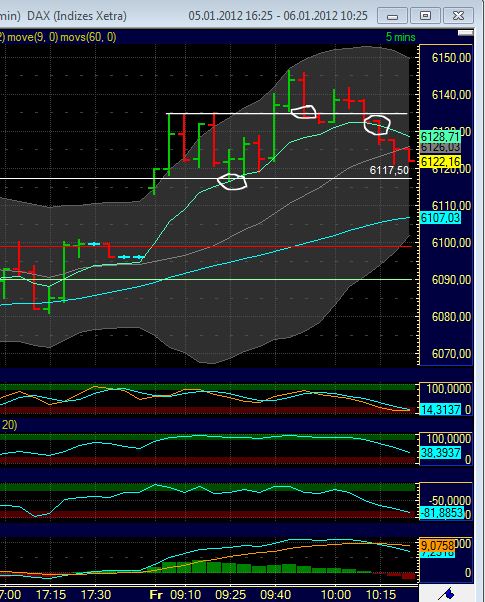Click the cyan 6107,03 moving average tag
485x602 pixels.
point(440,218)
